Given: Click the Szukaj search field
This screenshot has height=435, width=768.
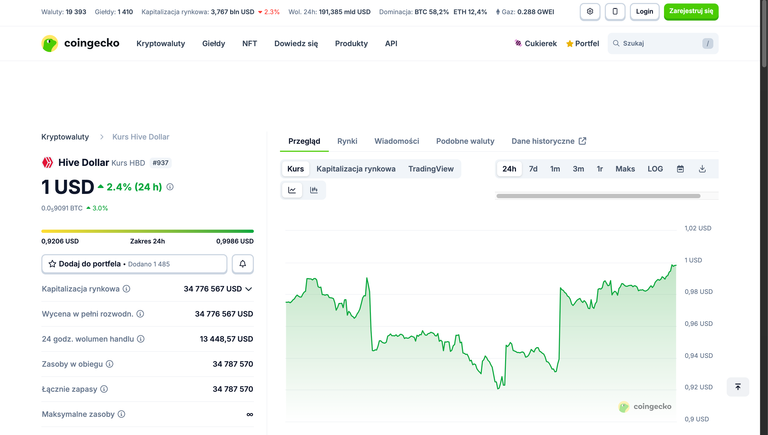Looking at the screenshot, I should [660, 44].
